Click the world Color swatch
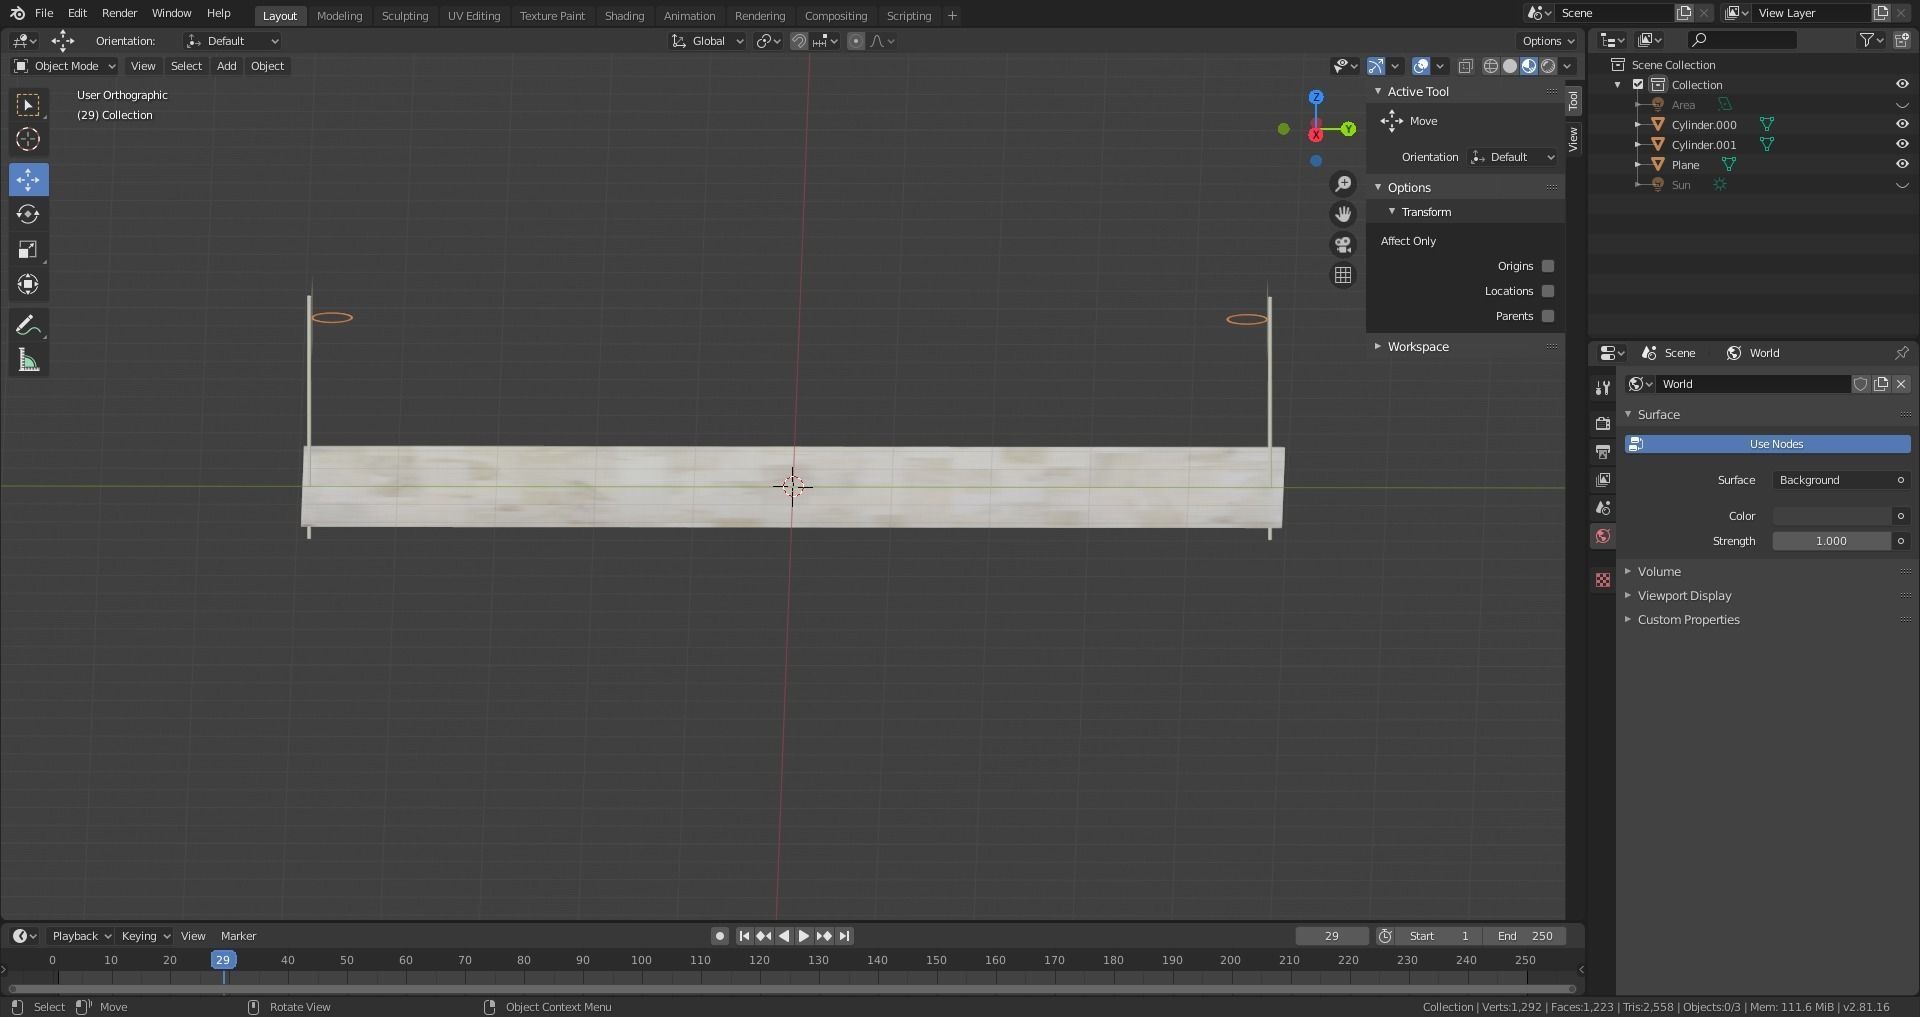 pos(1831,516)
